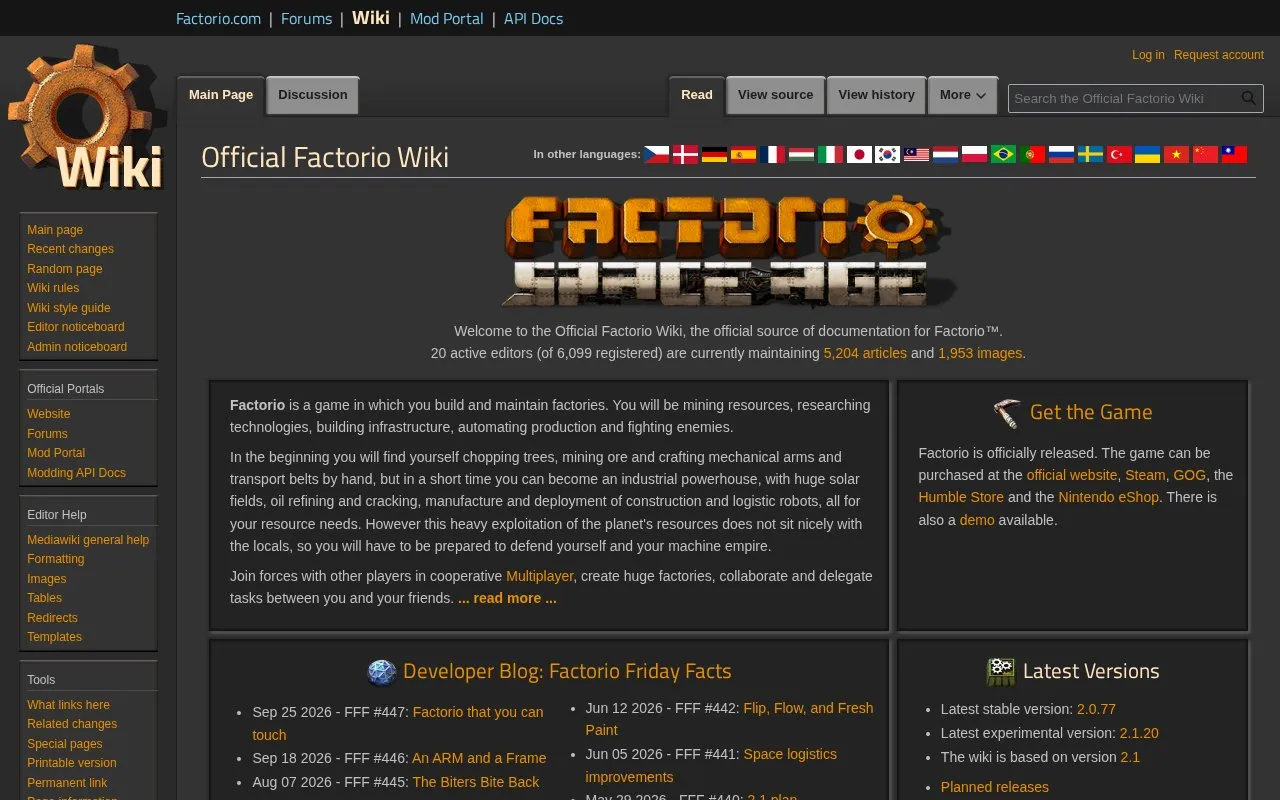
Task: Open Templates in Editor Help
Action: (x=54, y=637)
